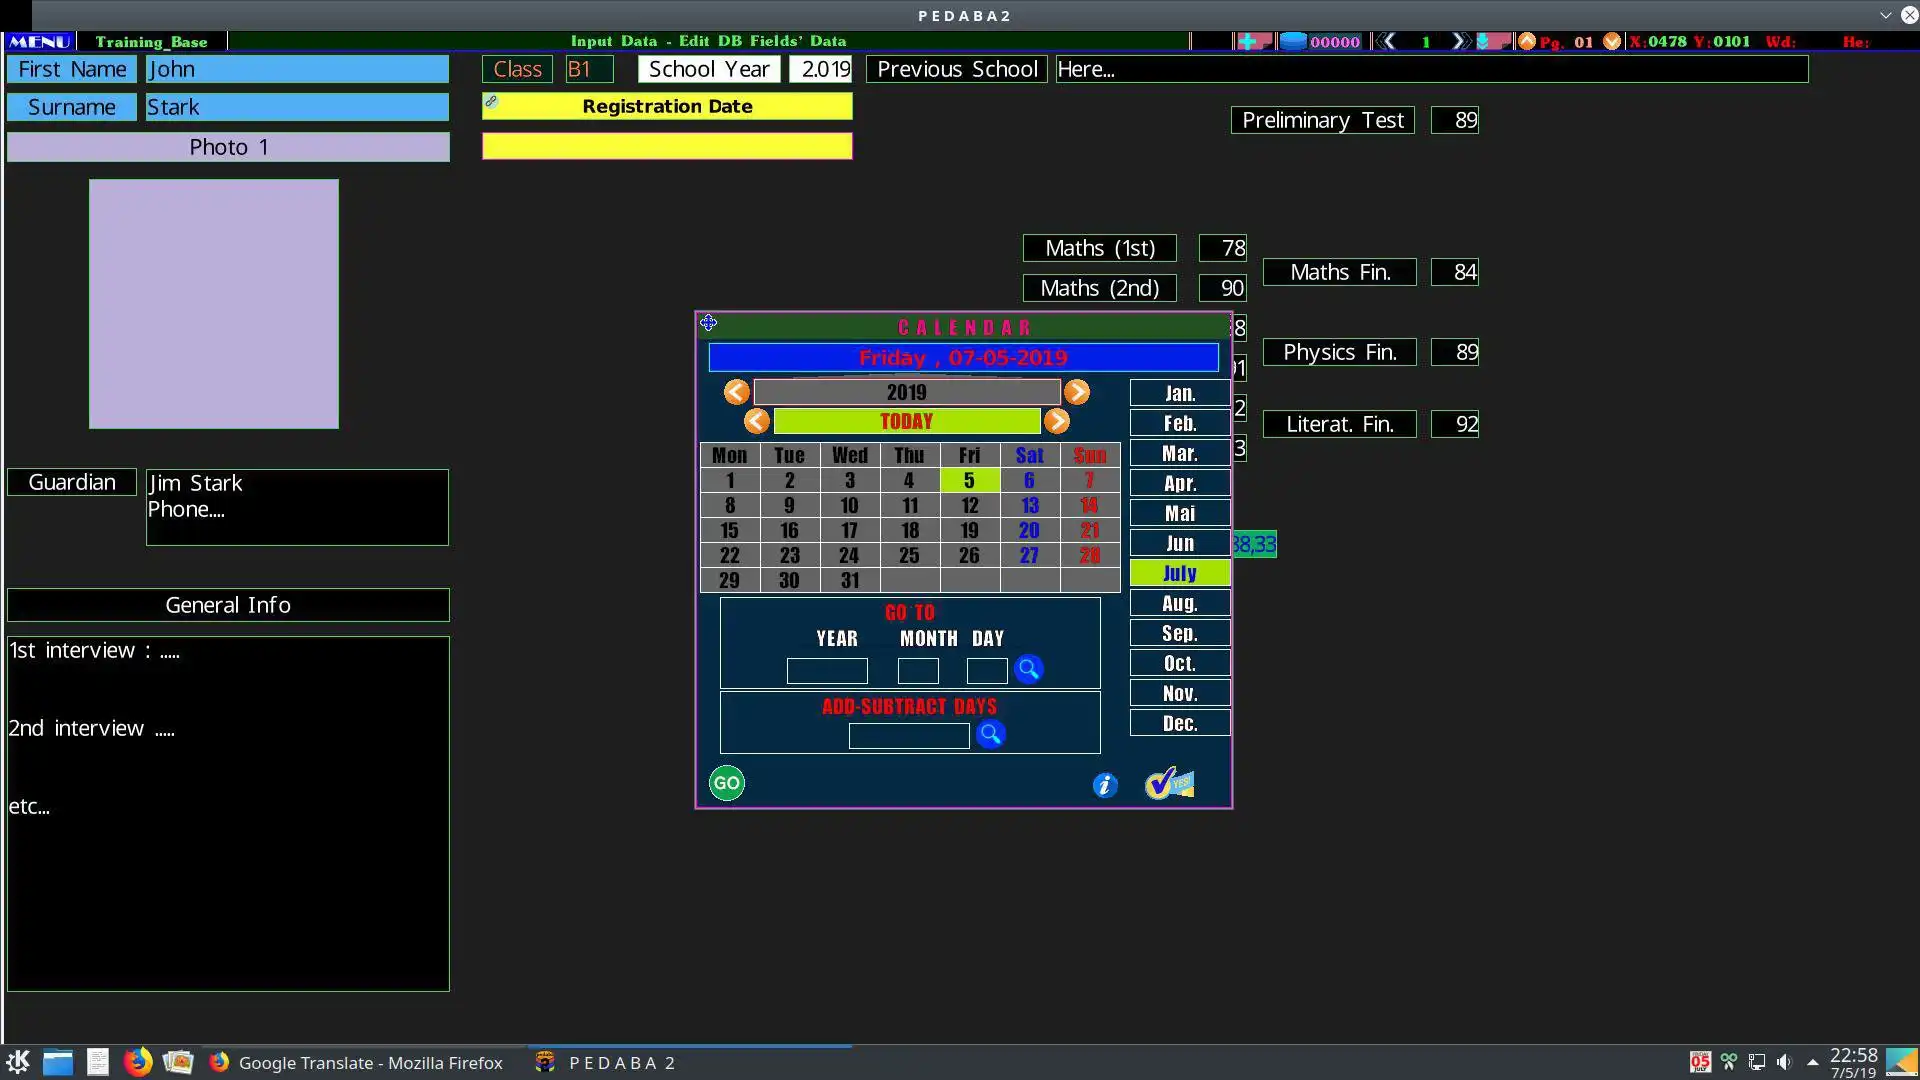Click the Add-Subtract Days search icon
1920x1080 pixels.
tap(990, 735)
